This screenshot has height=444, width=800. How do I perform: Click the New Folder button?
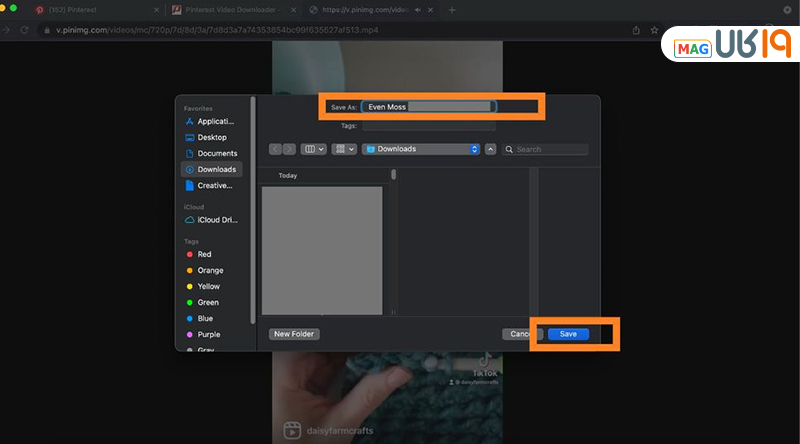pyautogui.click(x=294, y=334)
